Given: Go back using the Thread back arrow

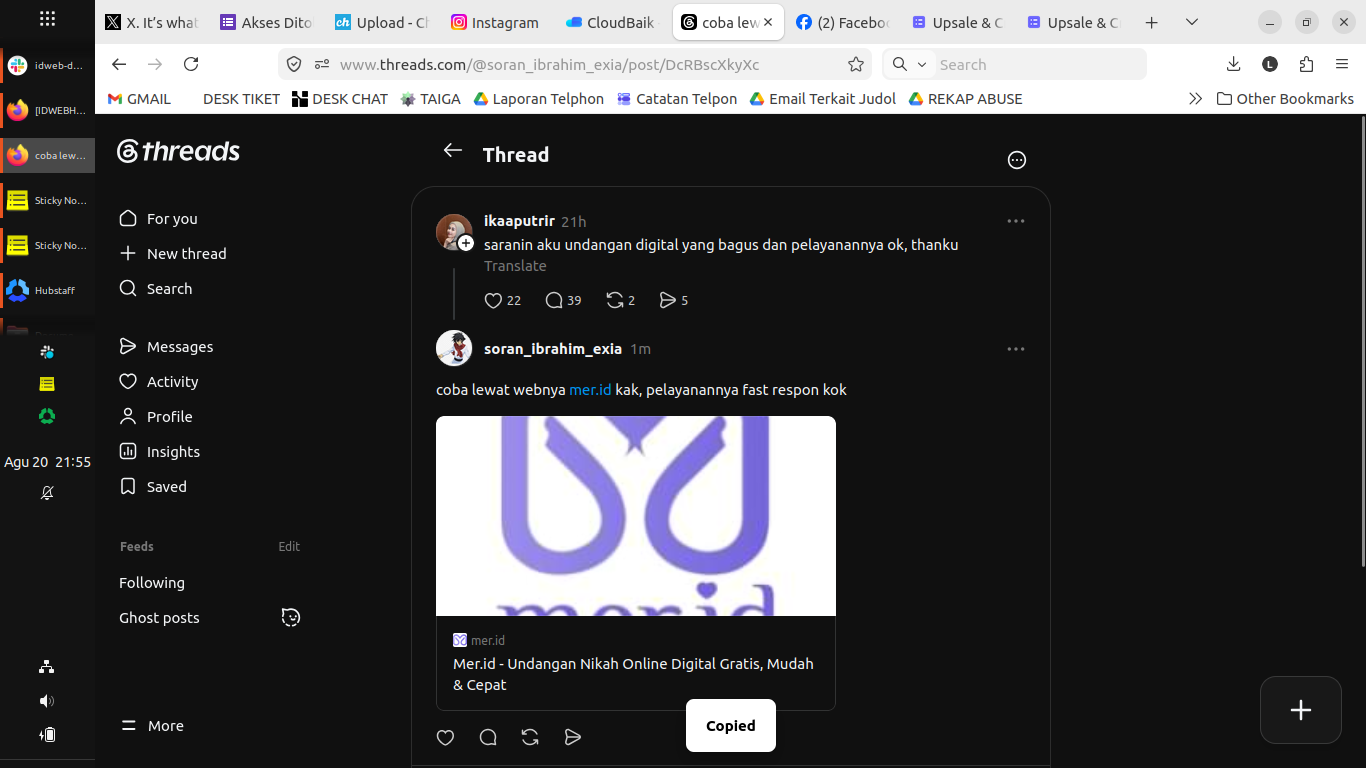Looking at the screenshot, I should 453,150.
